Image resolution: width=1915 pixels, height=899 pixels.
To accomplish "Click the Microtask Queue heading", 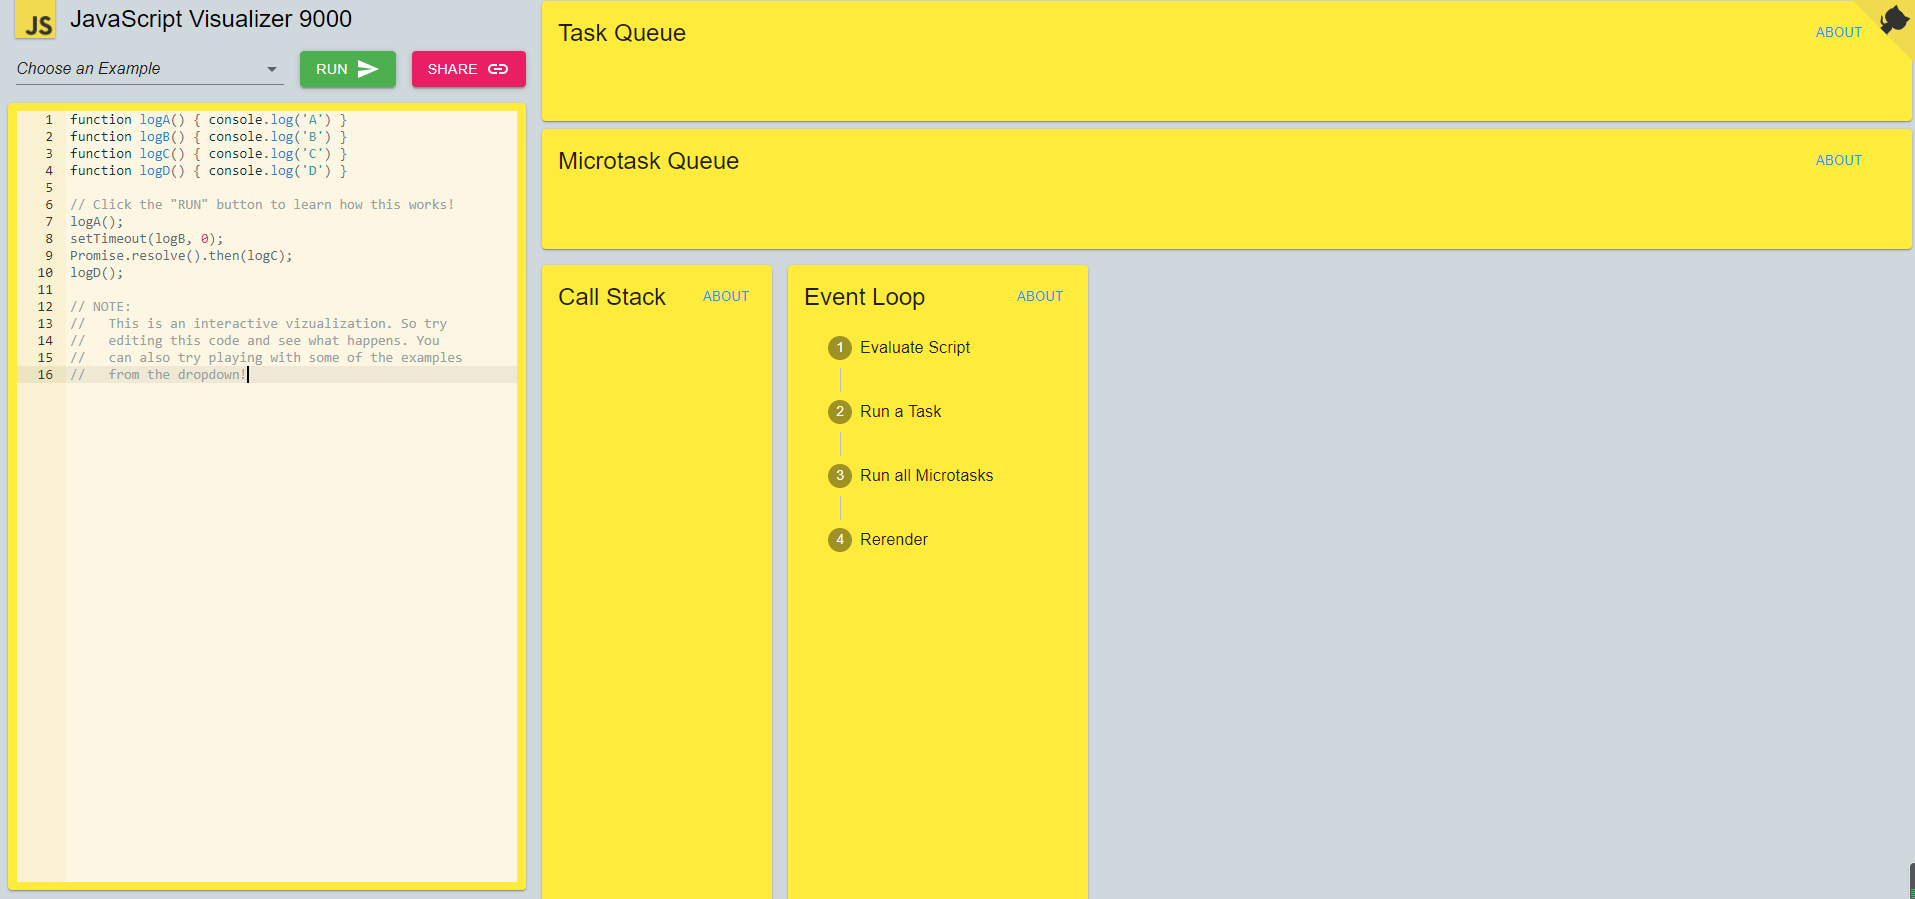I will point(648,161).
